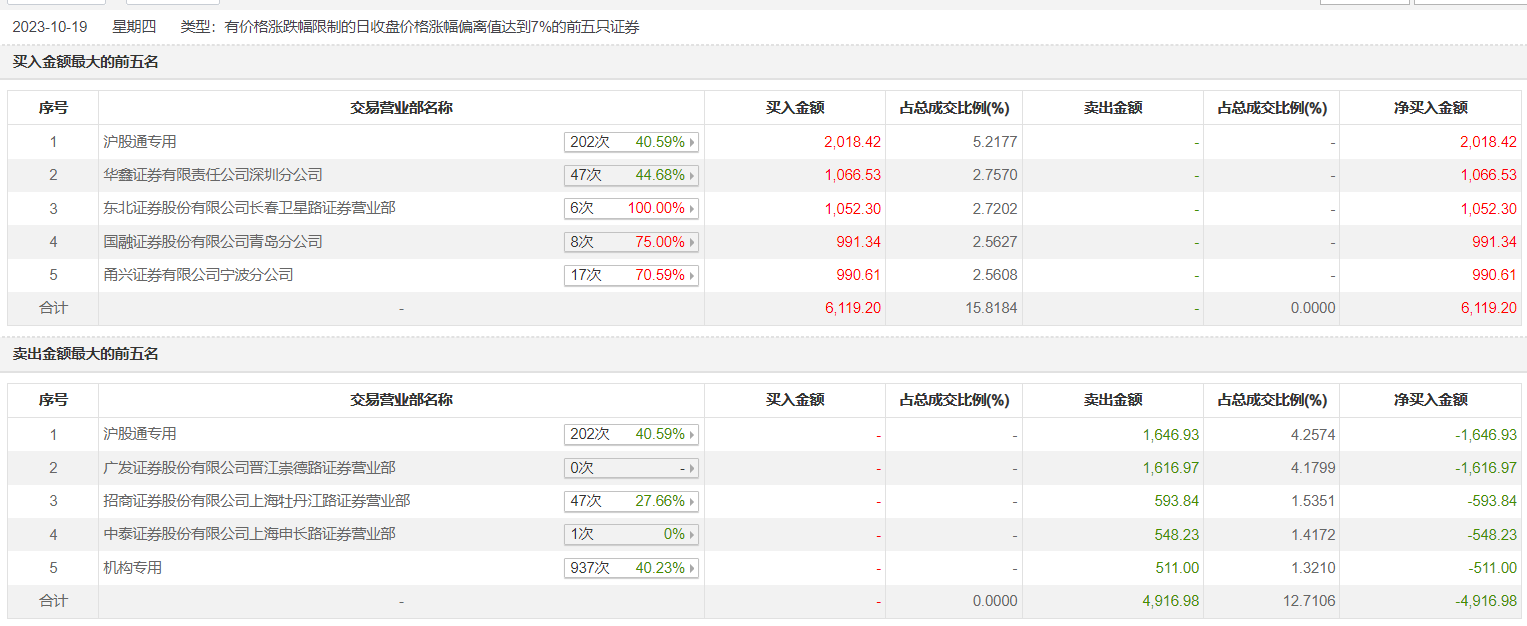The height and width of the screenshot is (626, 1527).
Task: Open the 中泰证券上海申长路证券营业部 link
Action: (249, 535)
